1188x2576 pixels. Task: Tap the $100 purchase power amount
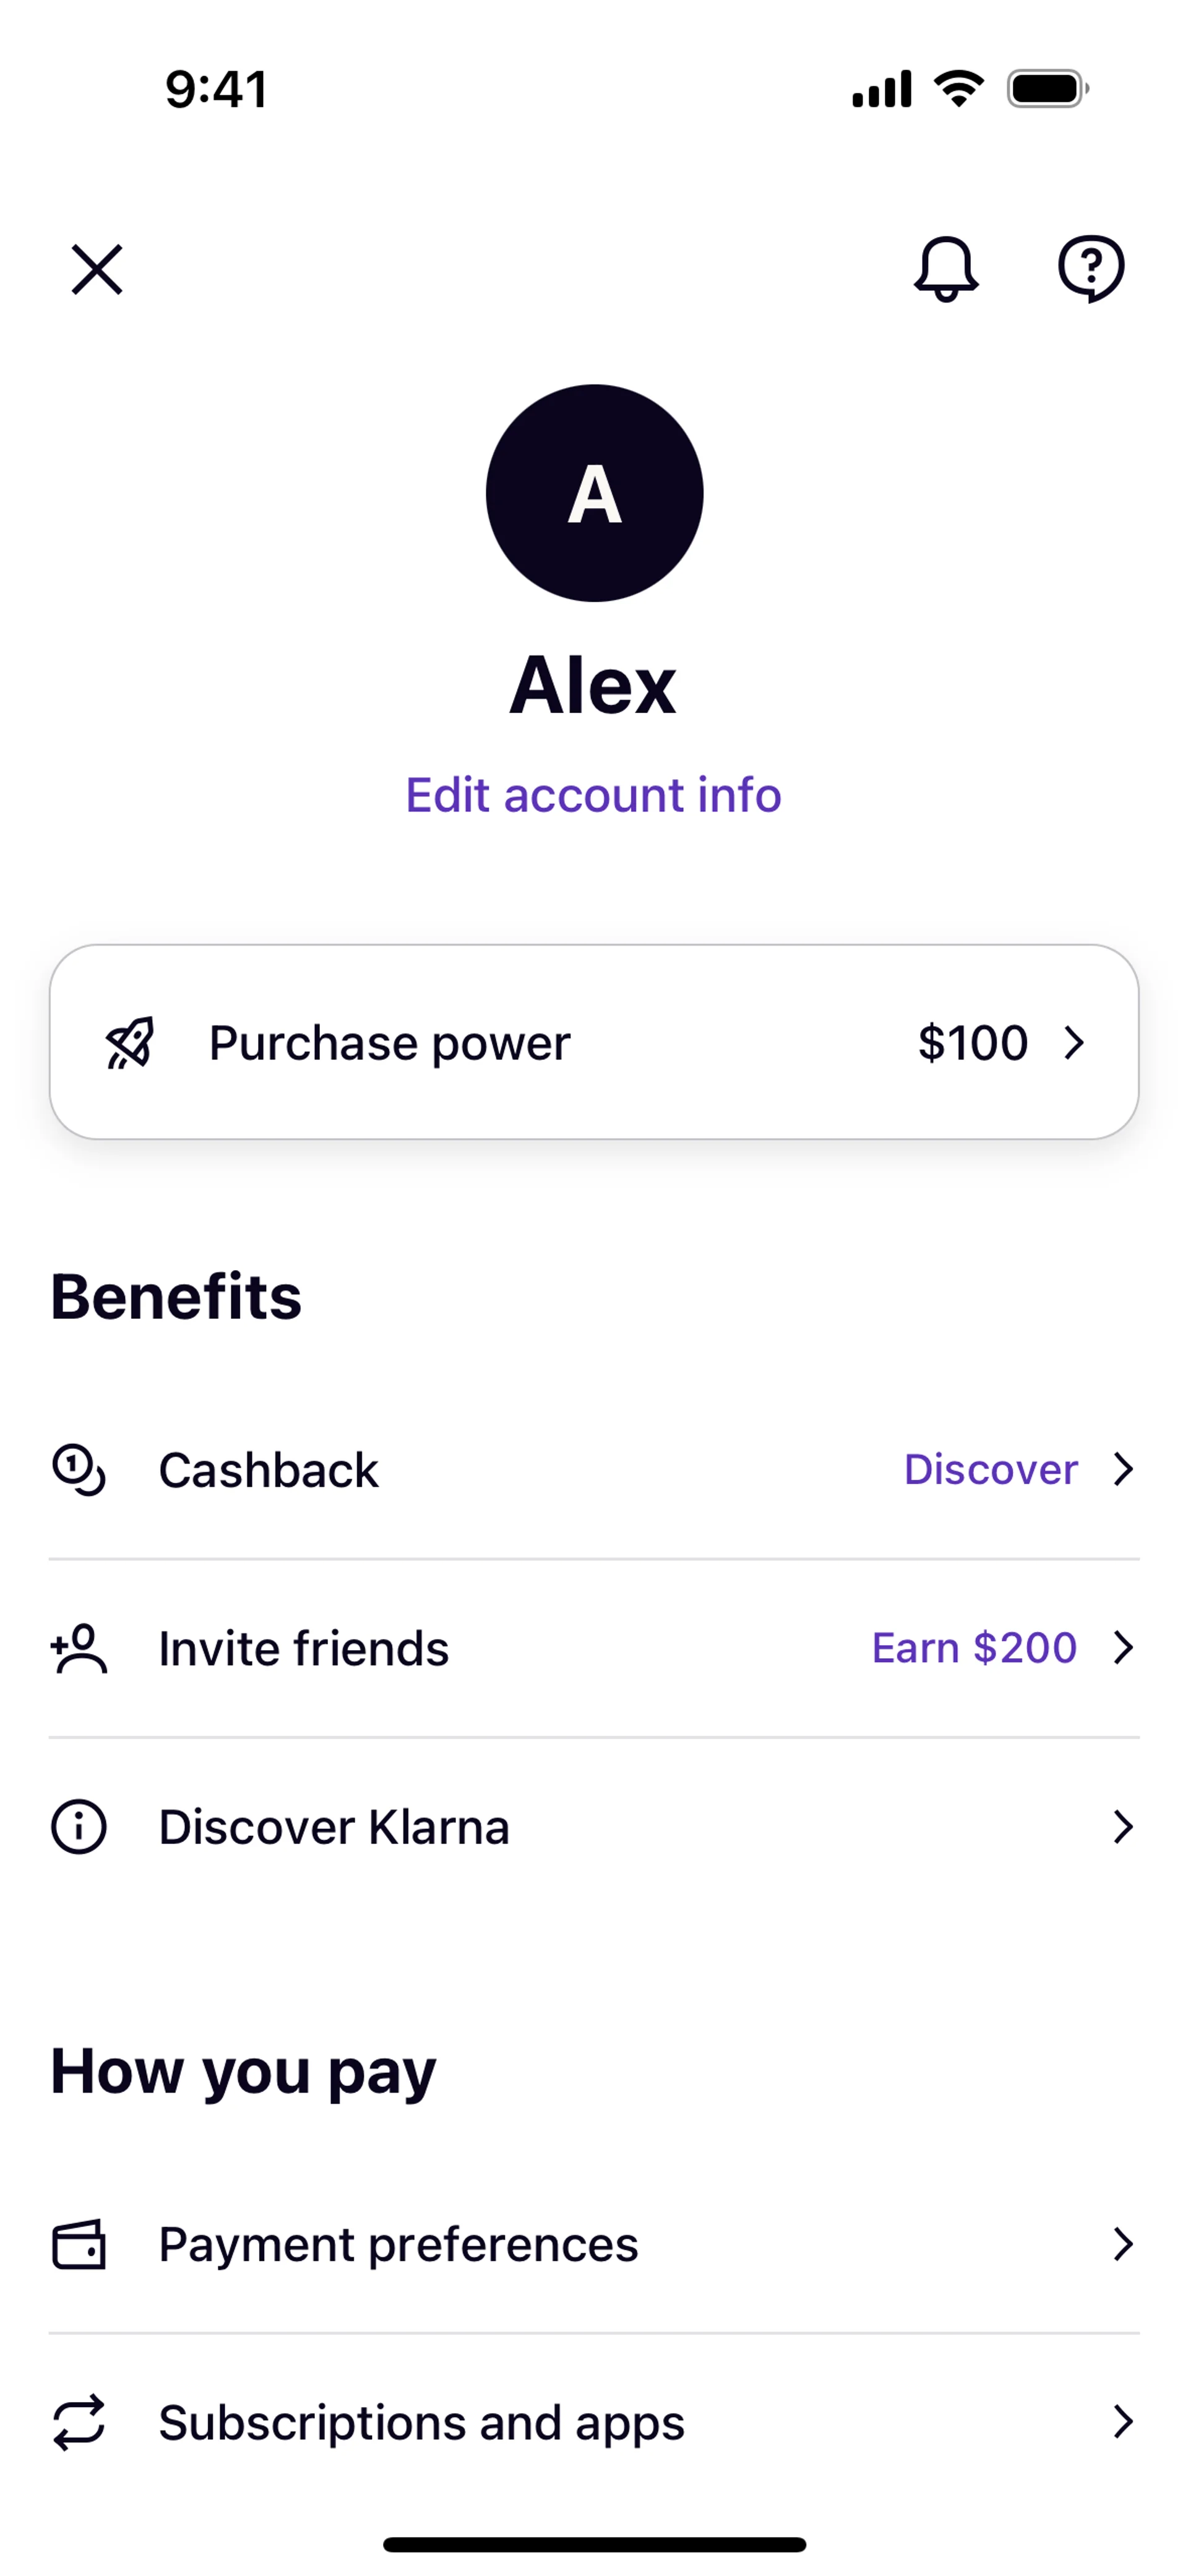pyautogui.click(x=973, y=1043)
